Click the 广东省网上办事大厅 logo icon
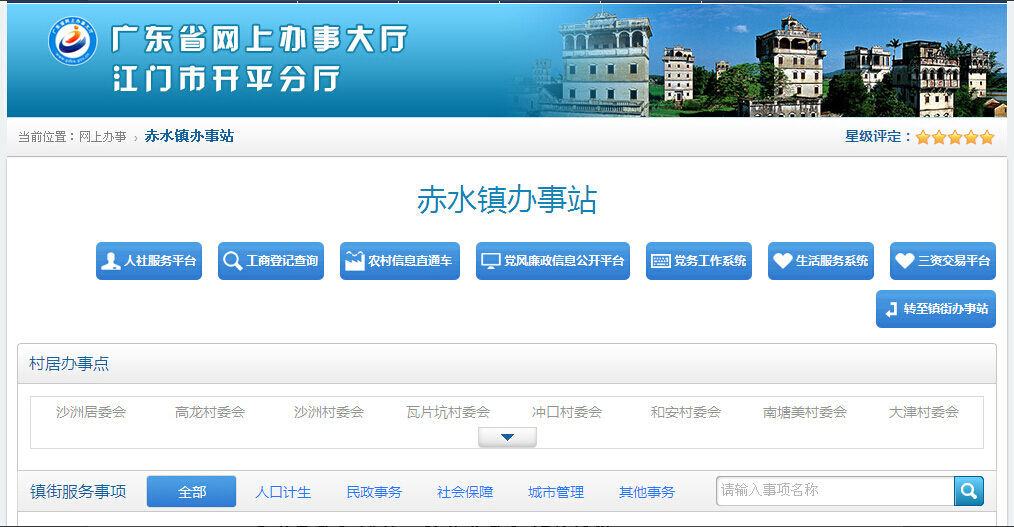 71,42
